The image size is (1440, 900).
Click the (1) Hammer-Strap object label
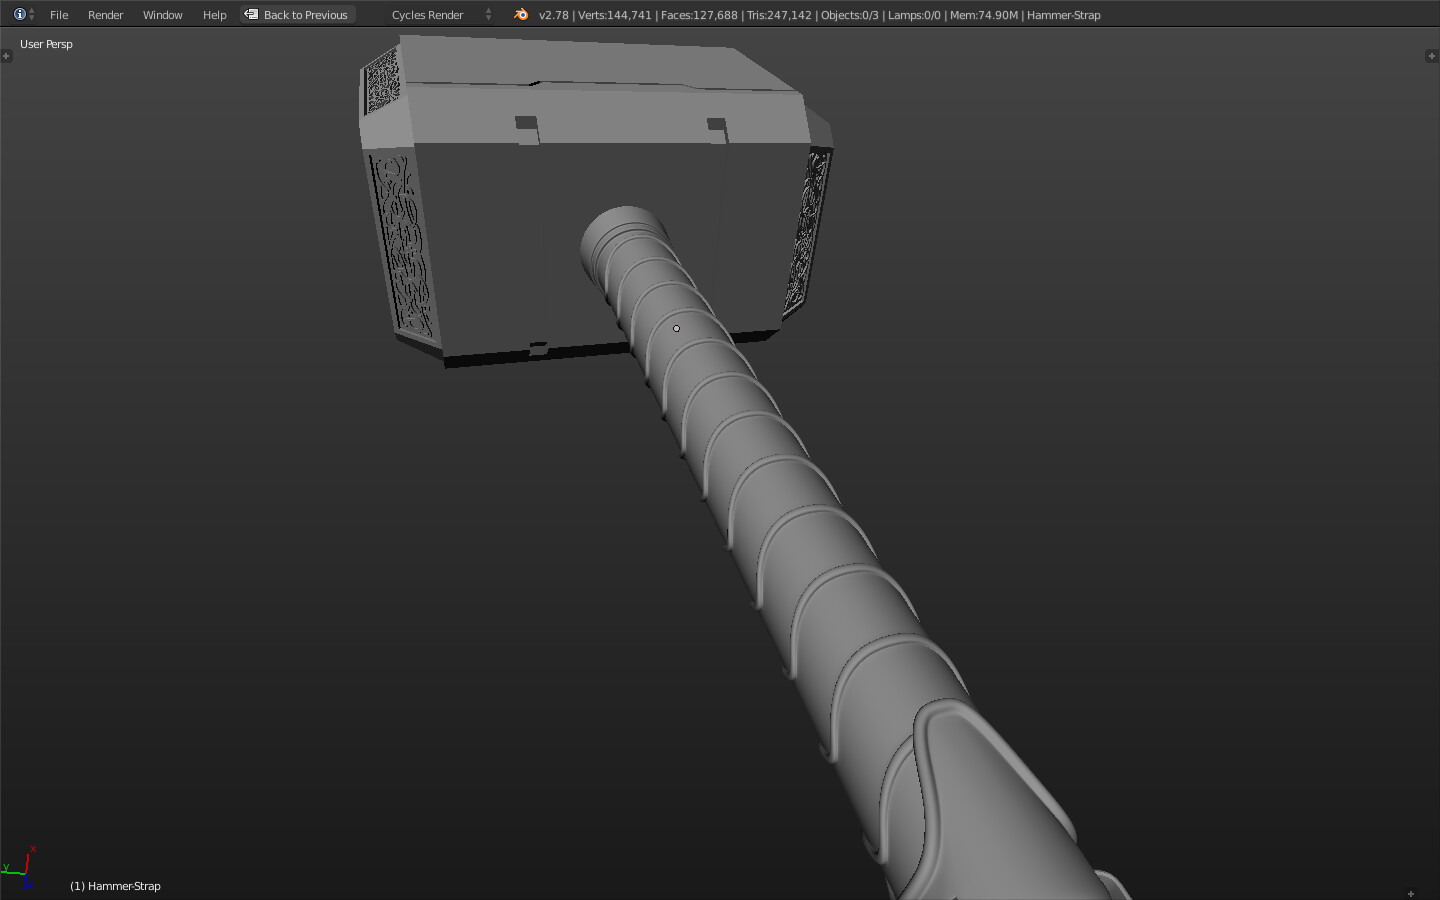click(x=115, y=886)
